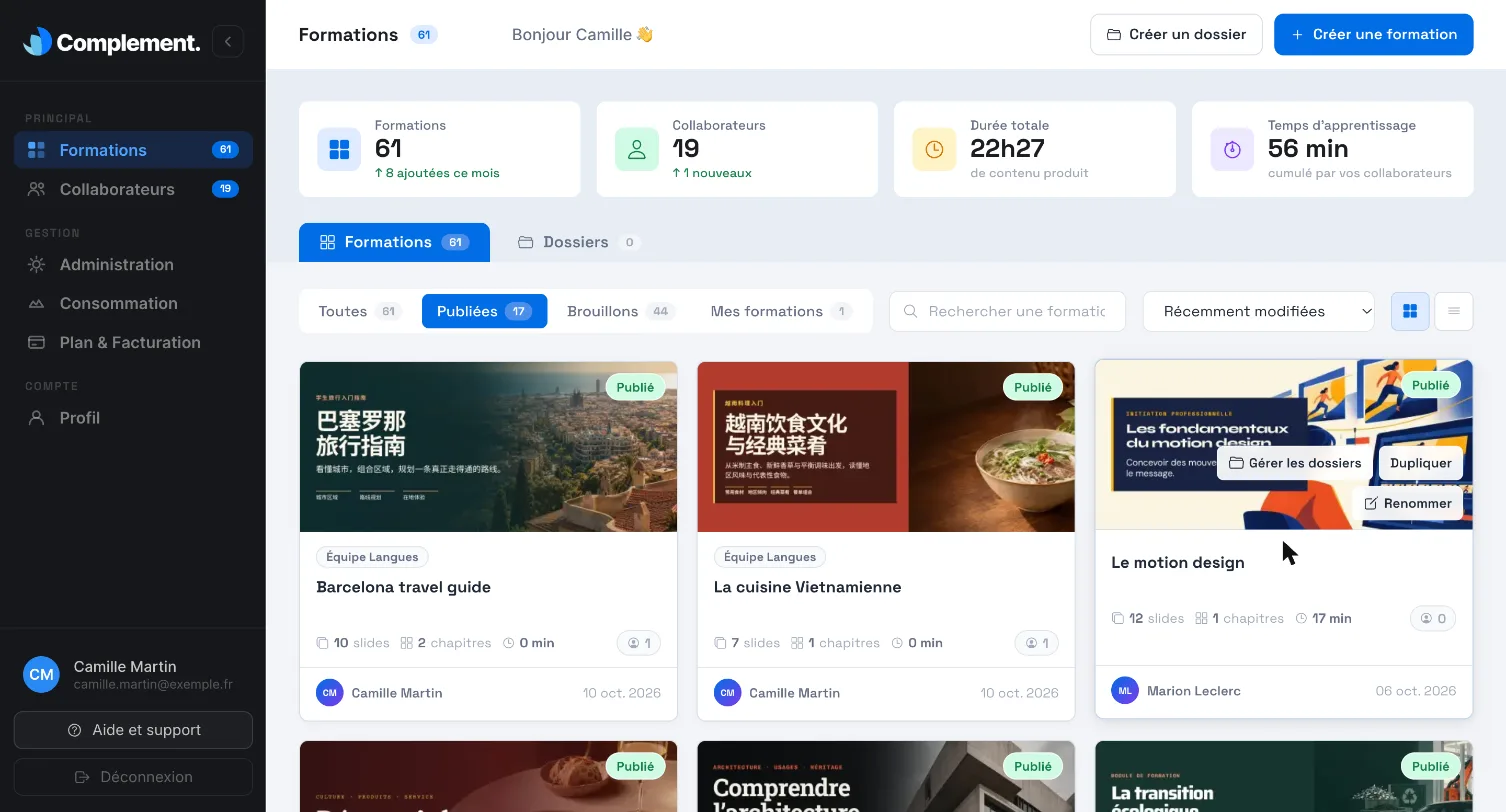Select the Mes formations filter
The height and width of the screenshot is (812, 1506).
click(780, 311)
